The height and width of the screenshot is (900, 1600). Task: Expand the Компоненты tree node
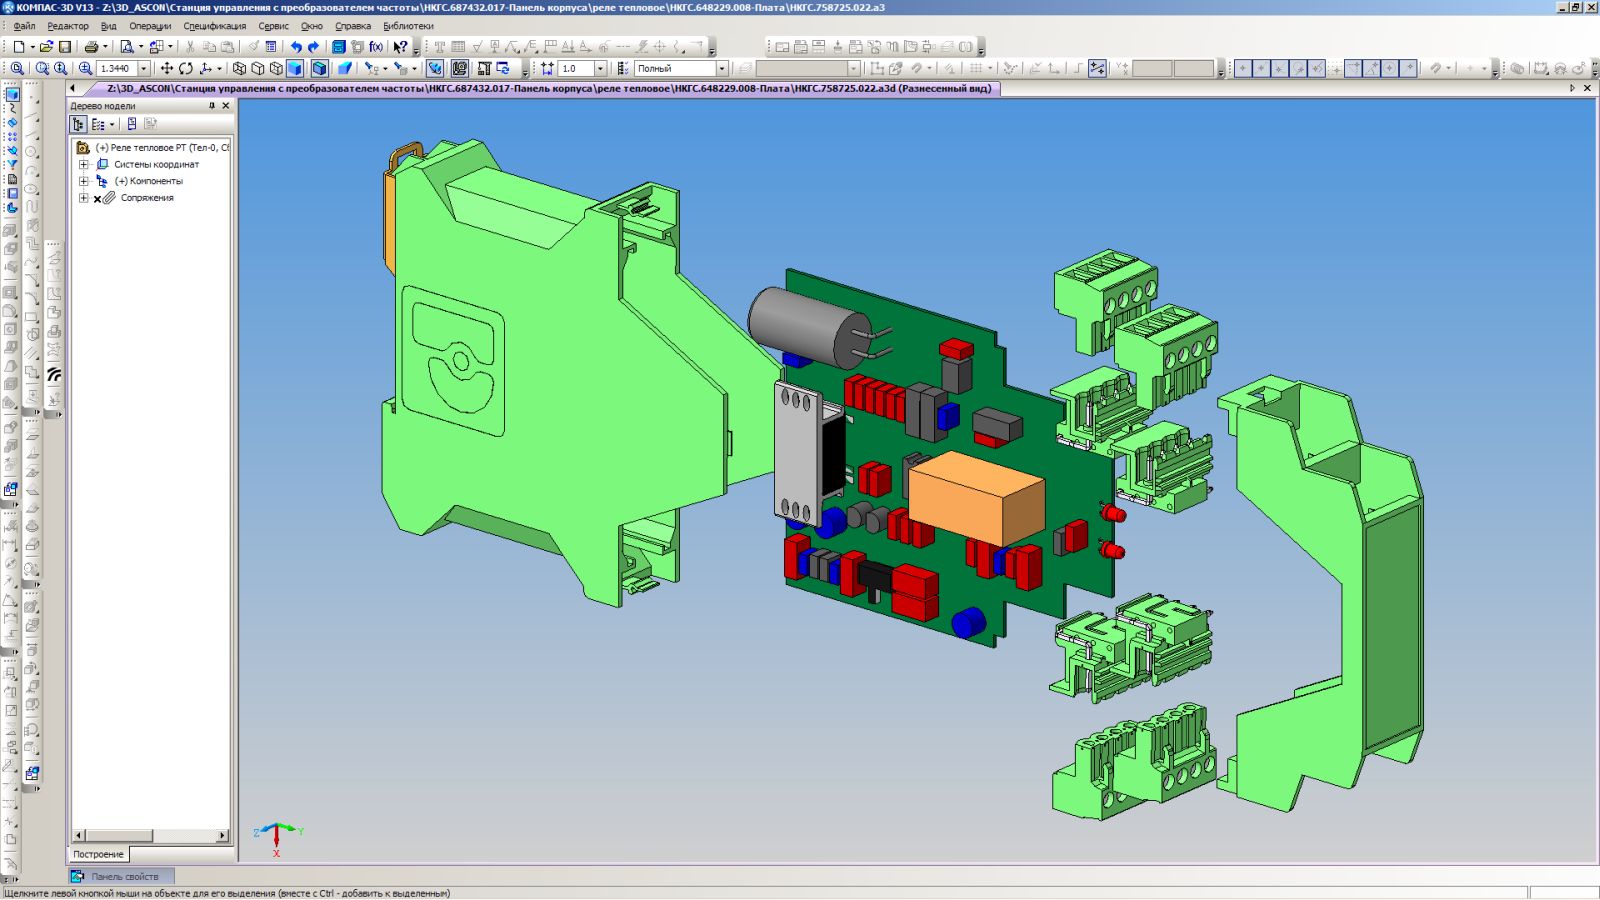click(x=84, y=181)
